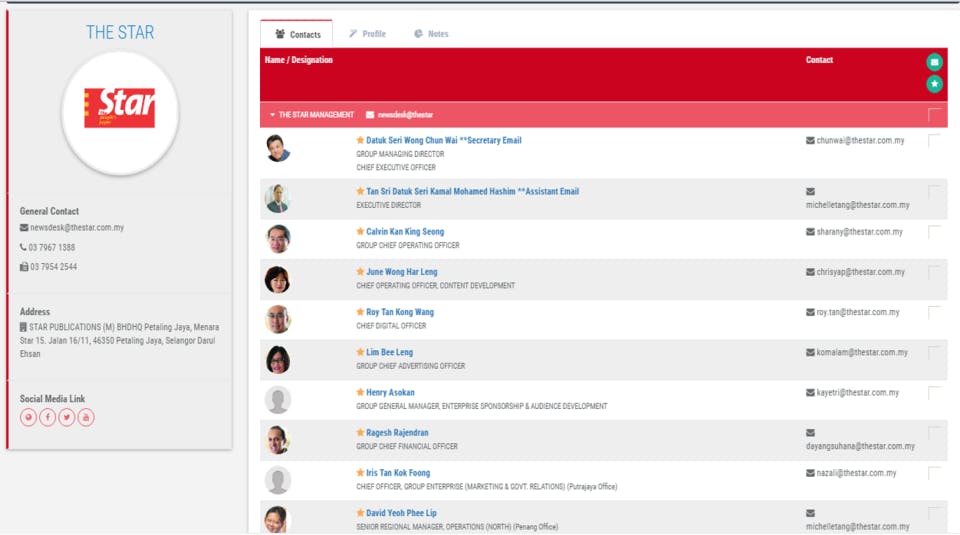960x535 pixels.
Task: Tick checkbox for Calvin Kan King Seong
Action: (934, 232)
